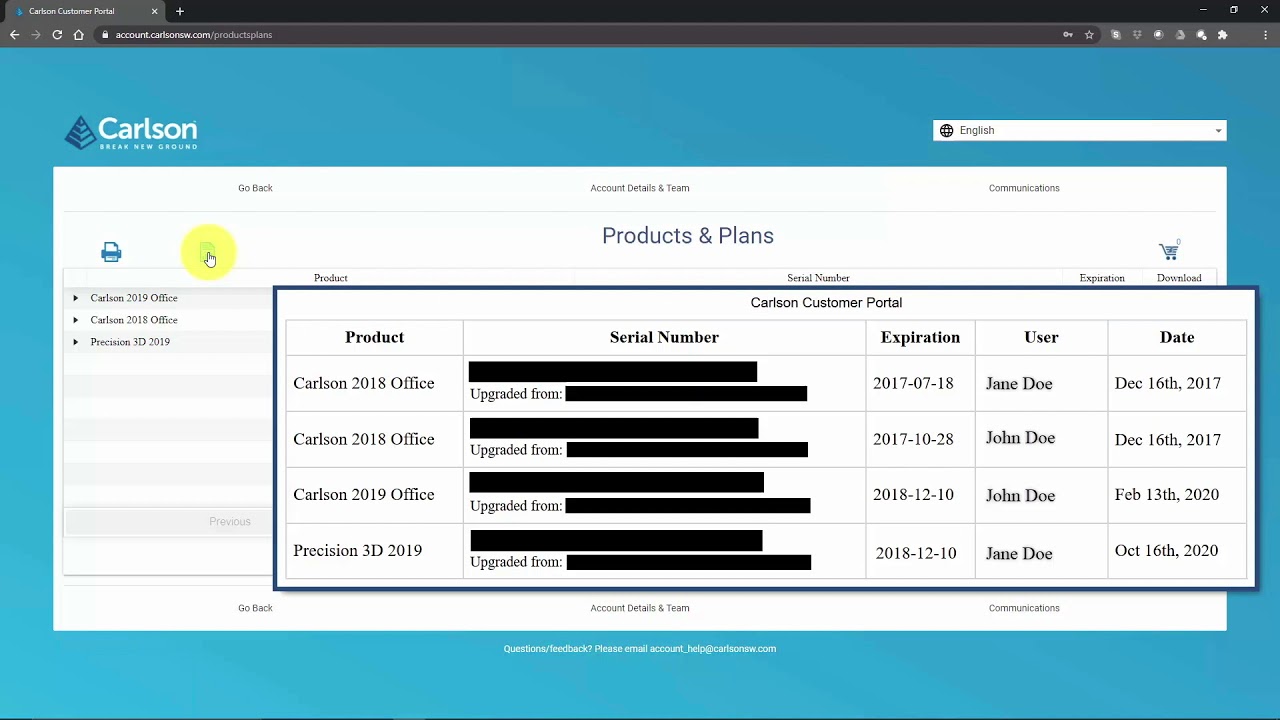Go back in browser history

click(14, 35)
